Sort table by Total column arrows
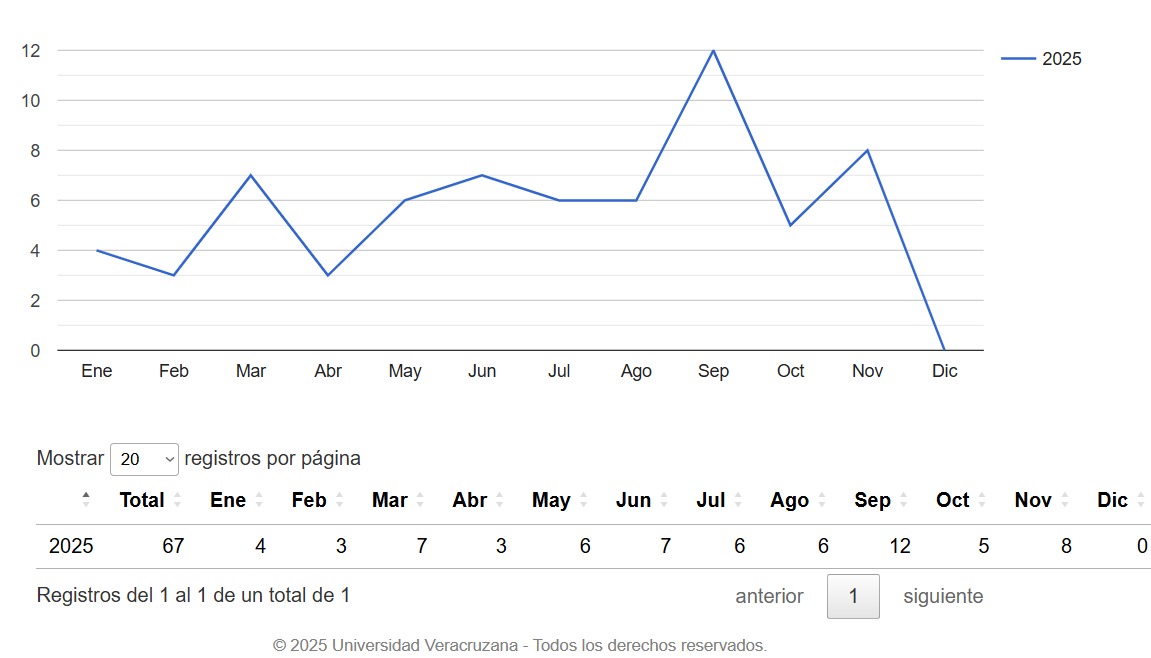 [177, 500]
